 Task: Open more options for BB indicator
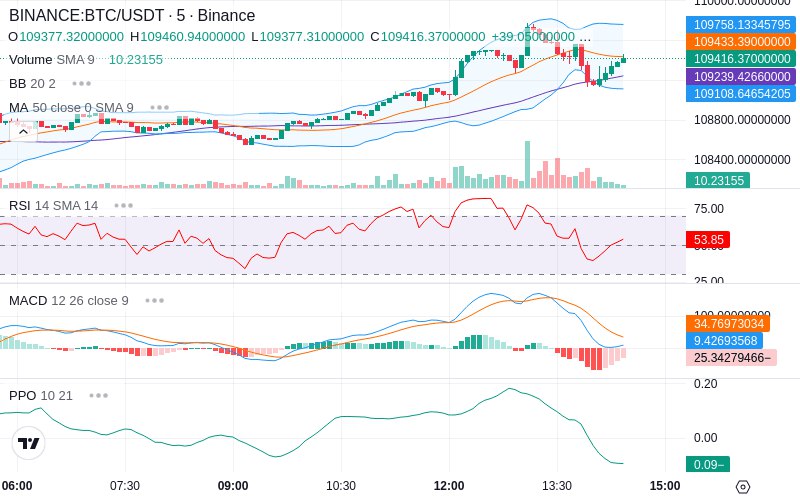point(82,83)
